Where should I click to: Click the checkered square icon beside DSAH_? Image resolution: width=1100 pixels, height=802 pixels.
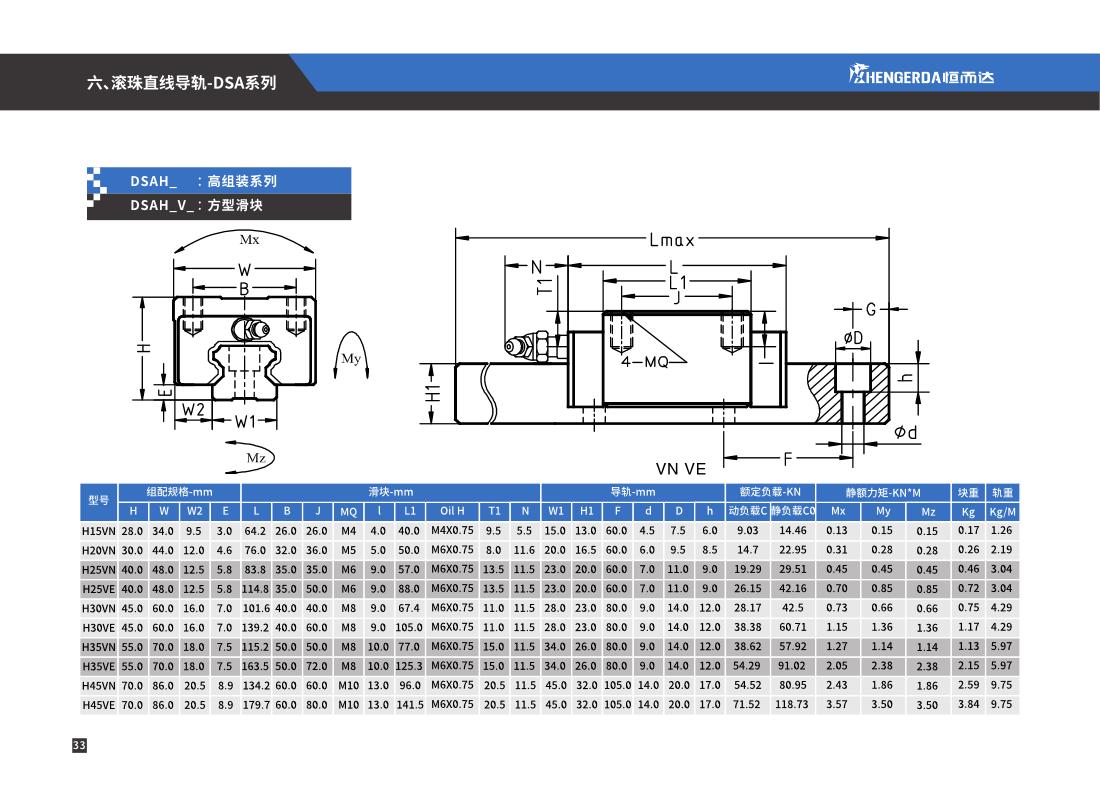coord(97,192)
